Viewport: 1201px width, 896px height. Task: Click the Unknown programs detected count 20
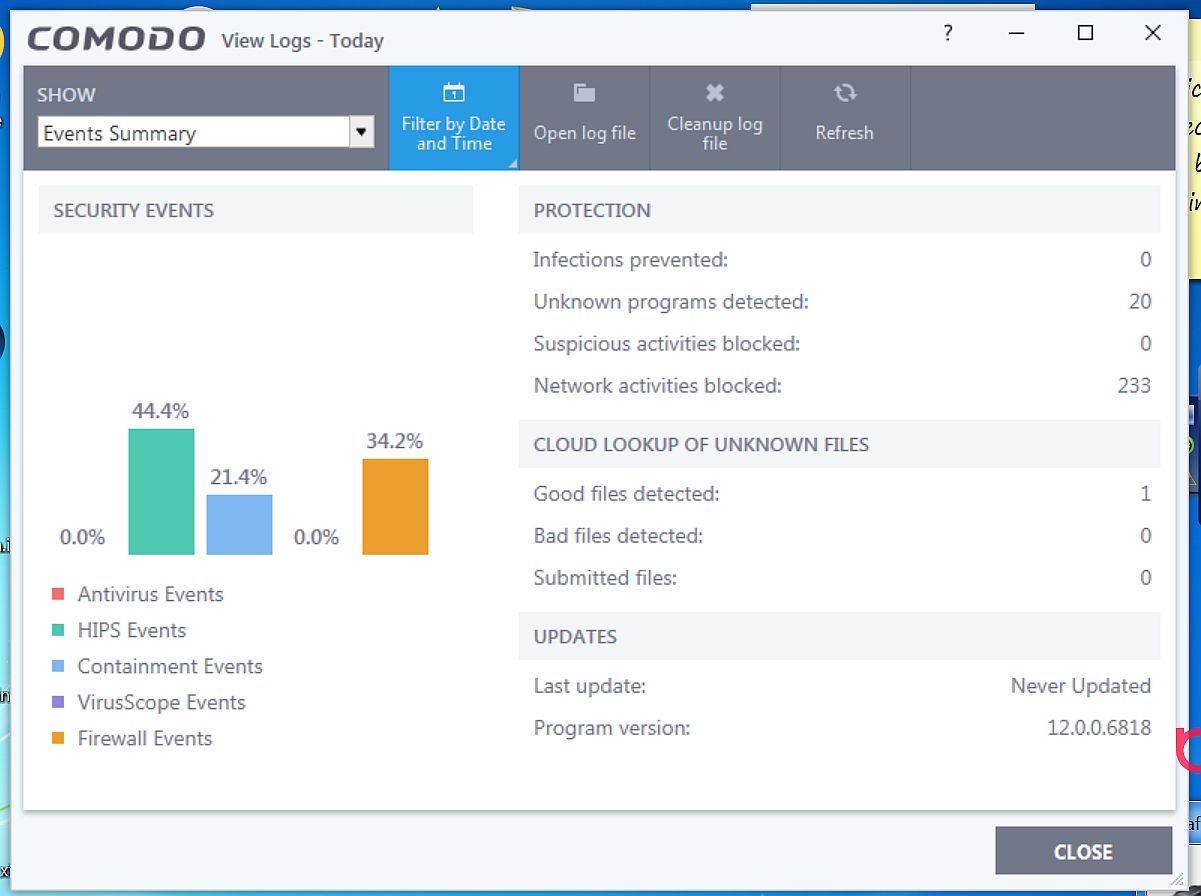coord(1140,302)
